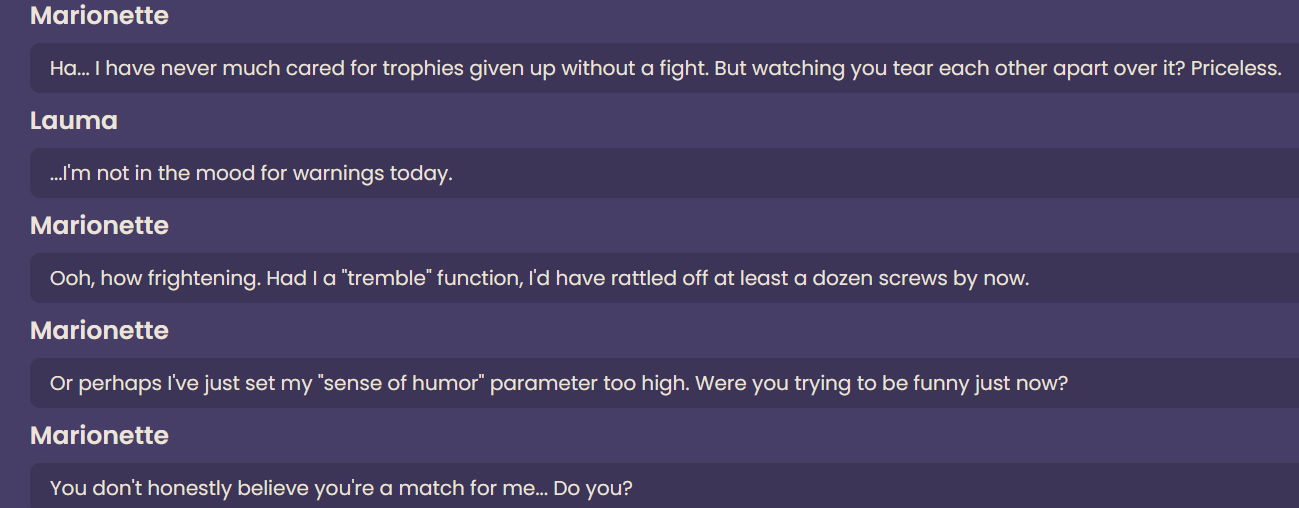Select the "You don't honestly believe" dialogue line
Image resolution: width=1299 pixels, height=508 pixels.
tap(664, 486)
